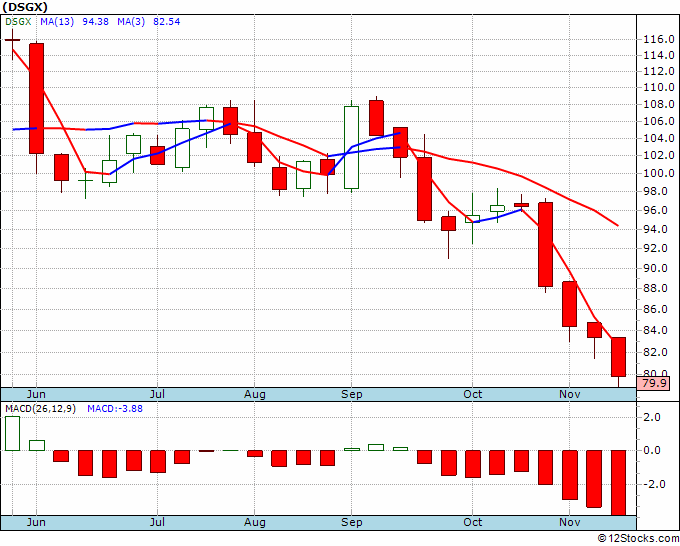This screenshot has width=680, height=546.
Task: Click the 2.0 MACD axis label
Action: (x=652, y=418)
